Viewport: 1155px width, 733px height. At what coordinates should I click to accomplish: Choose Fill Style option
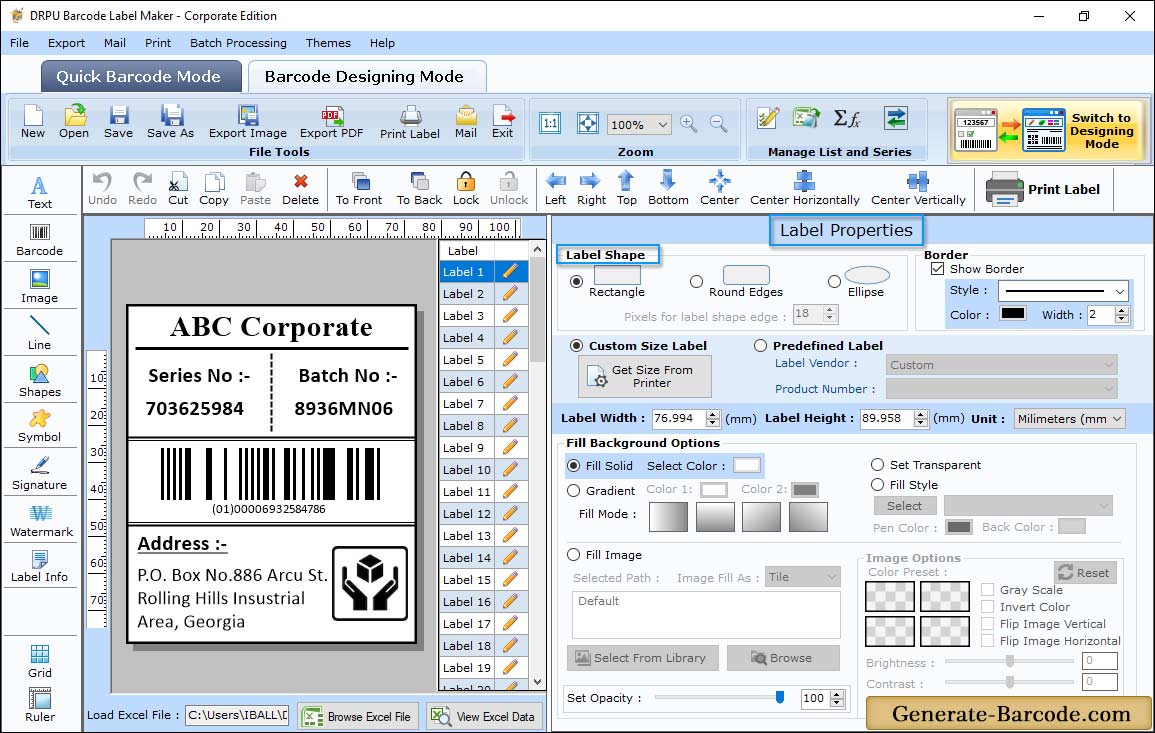[x=877, y=485]
